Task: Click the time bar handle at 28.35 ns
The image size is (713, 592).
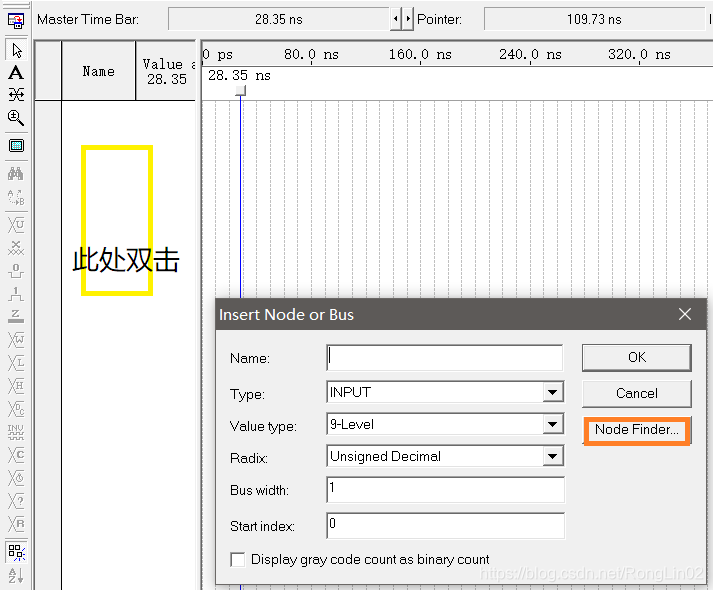Action: coord(241,91)
